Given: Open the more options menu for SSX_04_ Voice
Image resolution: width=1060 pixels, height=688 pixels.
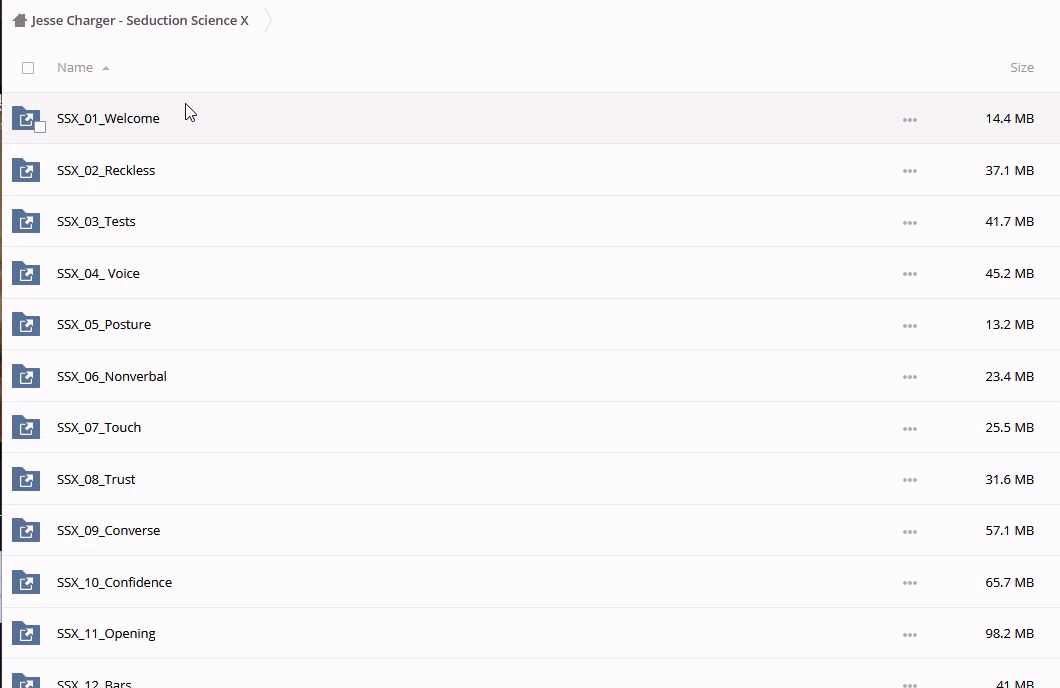Looking at the screenshot, I should (x=909, y=274).
